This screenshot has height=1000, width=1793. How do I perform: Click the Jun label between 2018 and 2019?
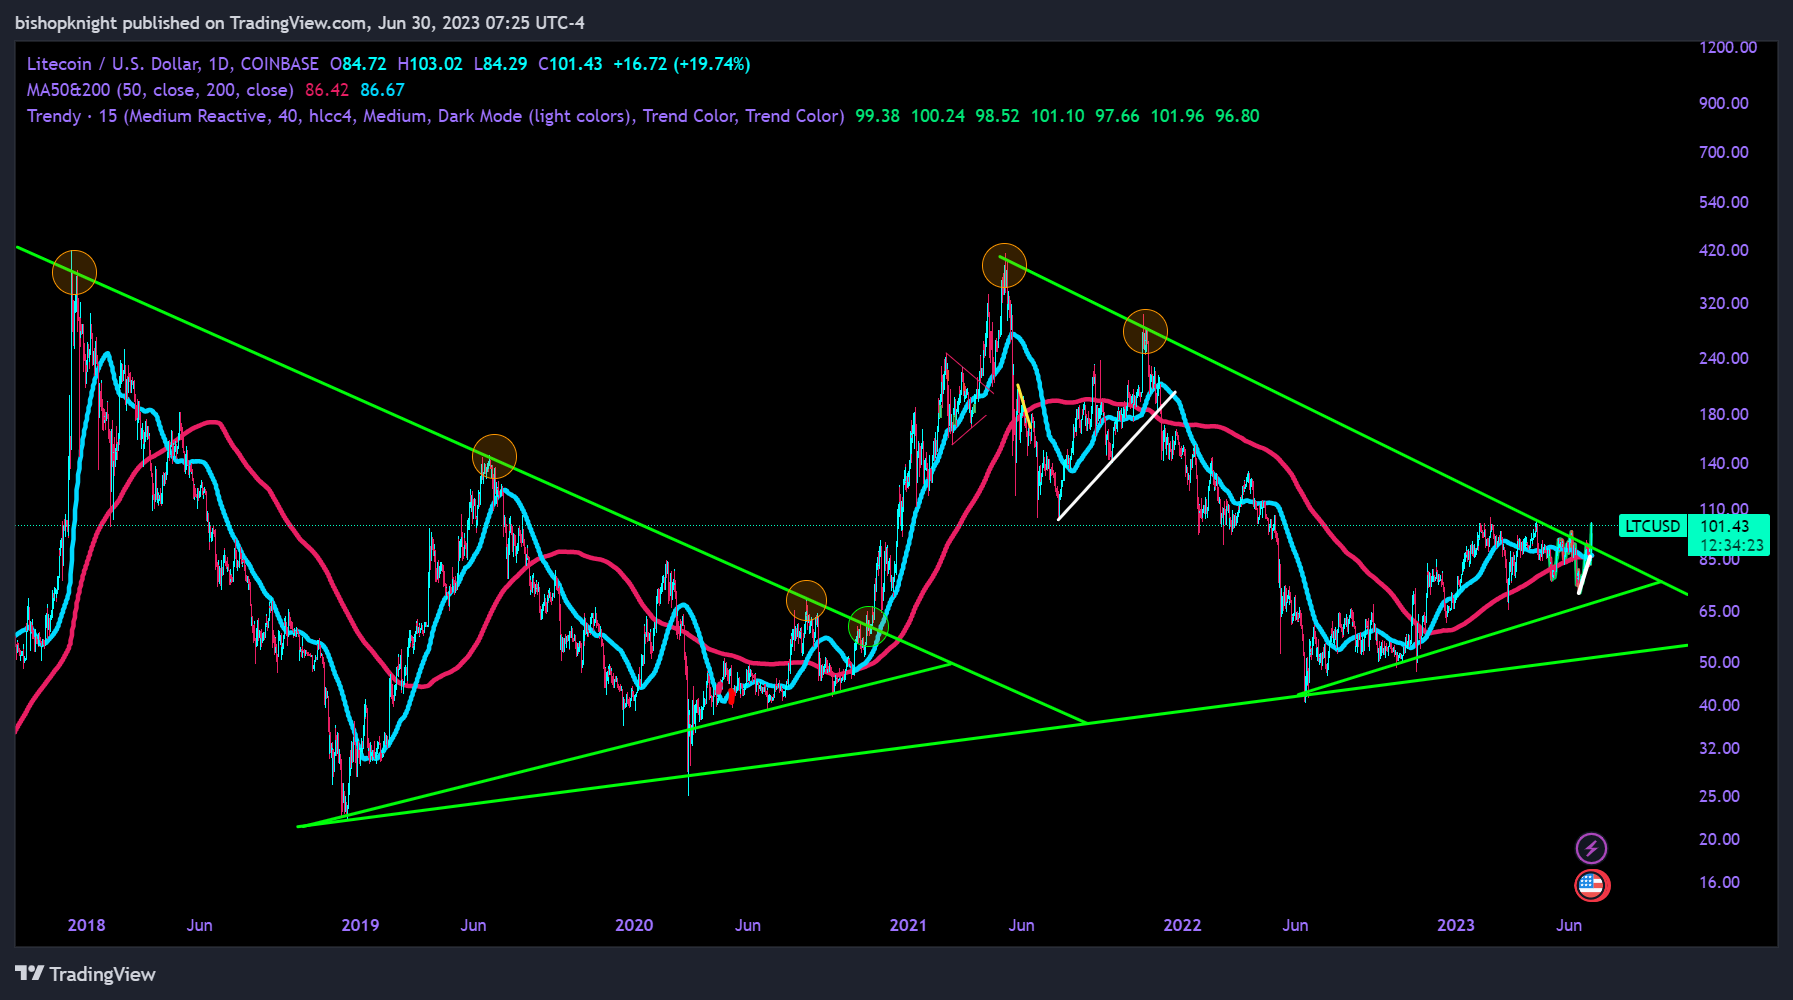click(x=199, y=925)
